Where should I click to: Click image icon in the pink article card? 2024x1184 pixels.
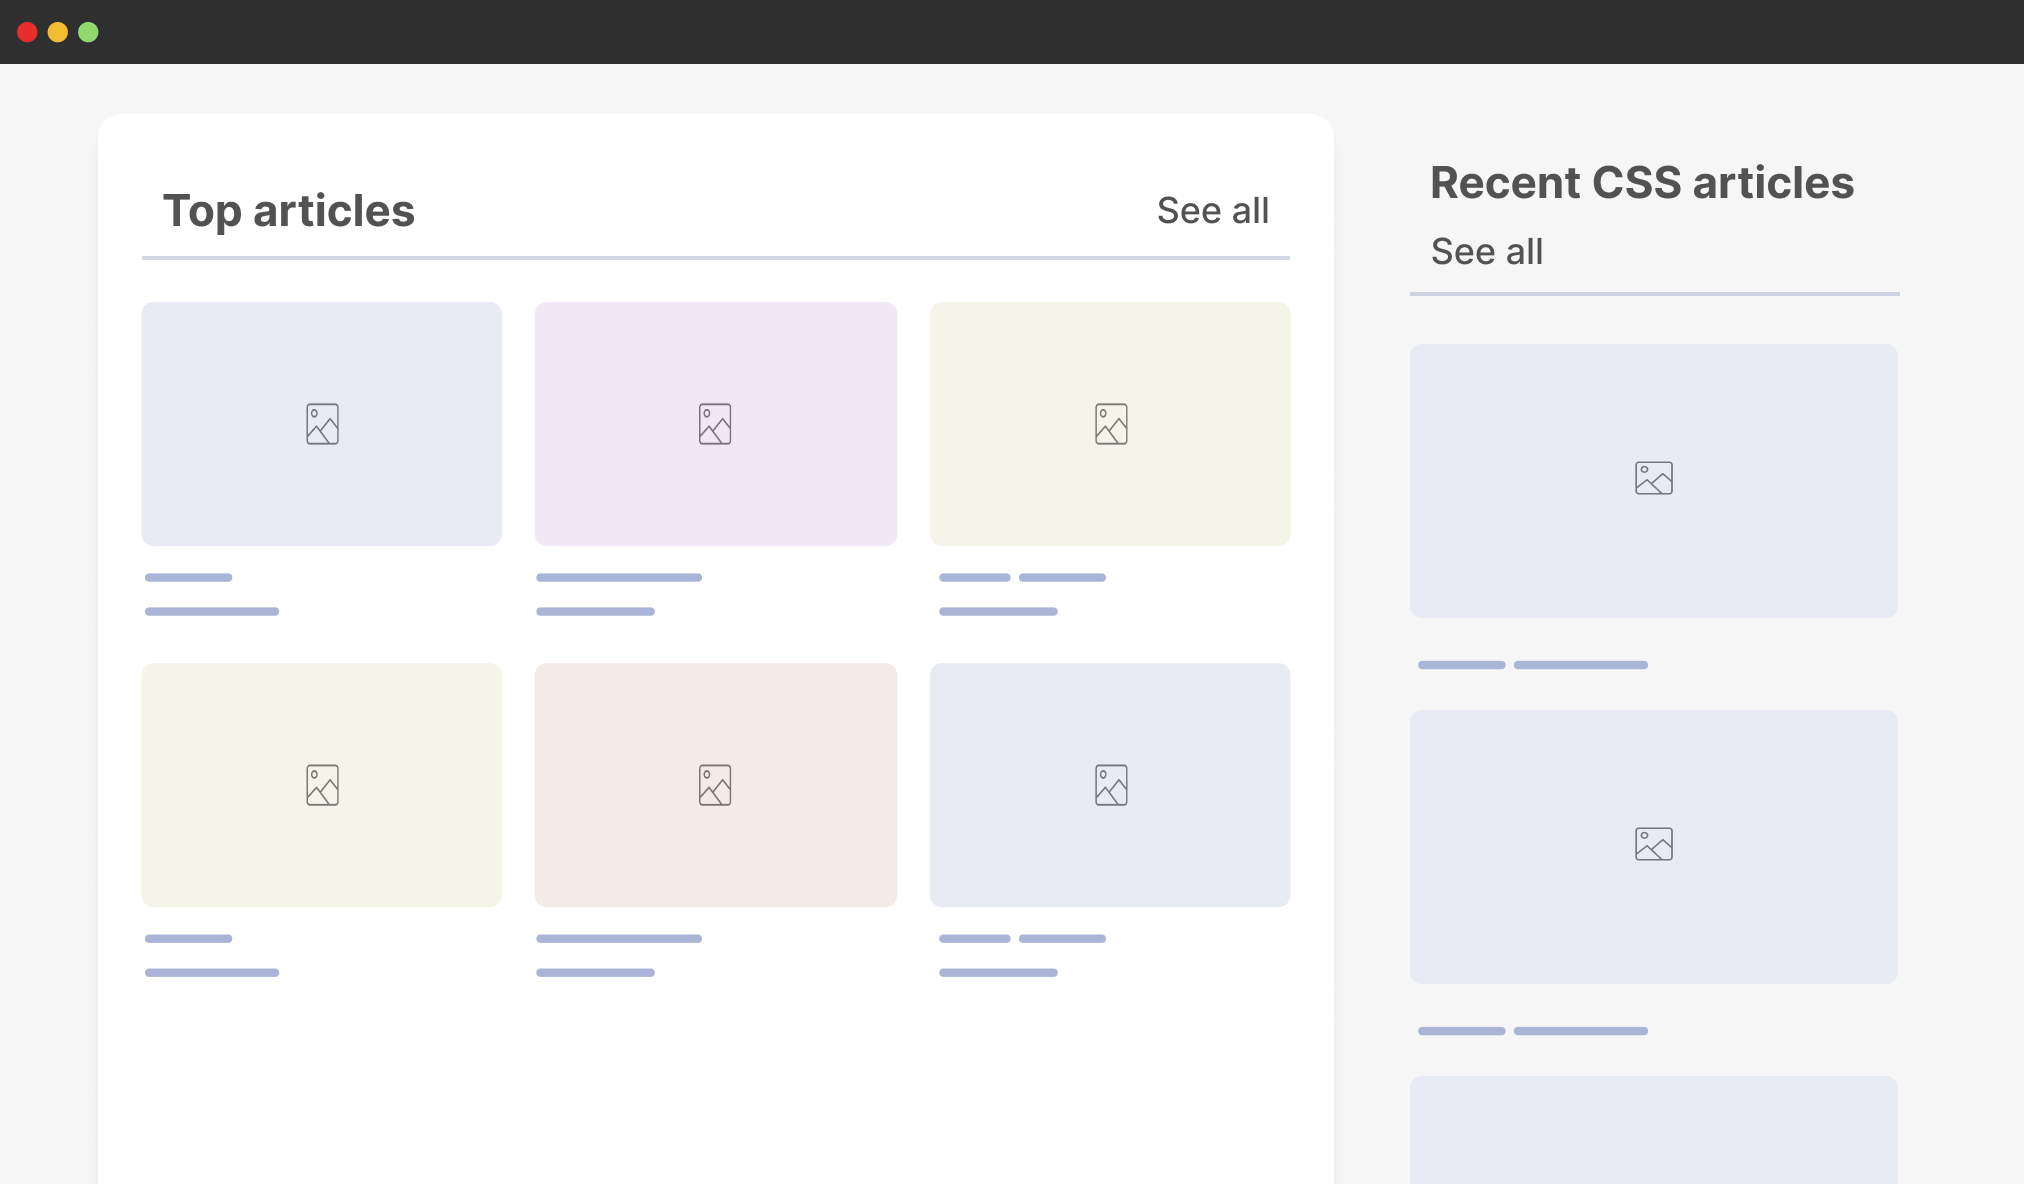[715, 785]
